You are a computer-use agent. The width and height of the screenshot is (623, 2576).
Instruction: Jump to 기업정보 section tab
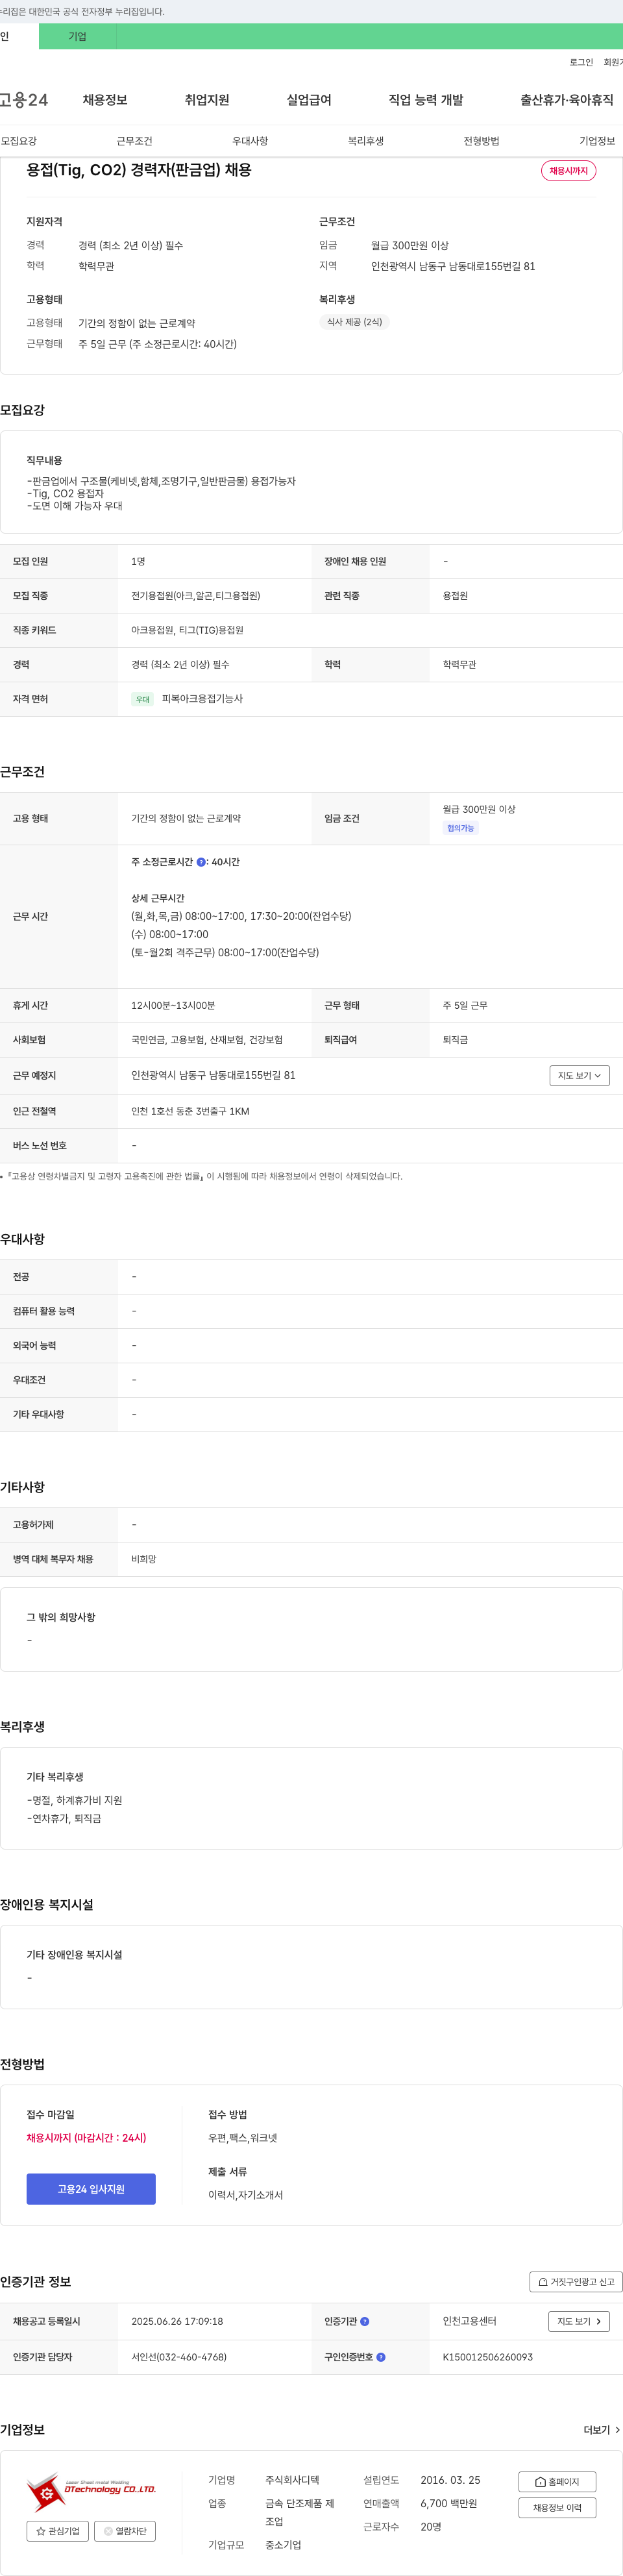point(597,141)
